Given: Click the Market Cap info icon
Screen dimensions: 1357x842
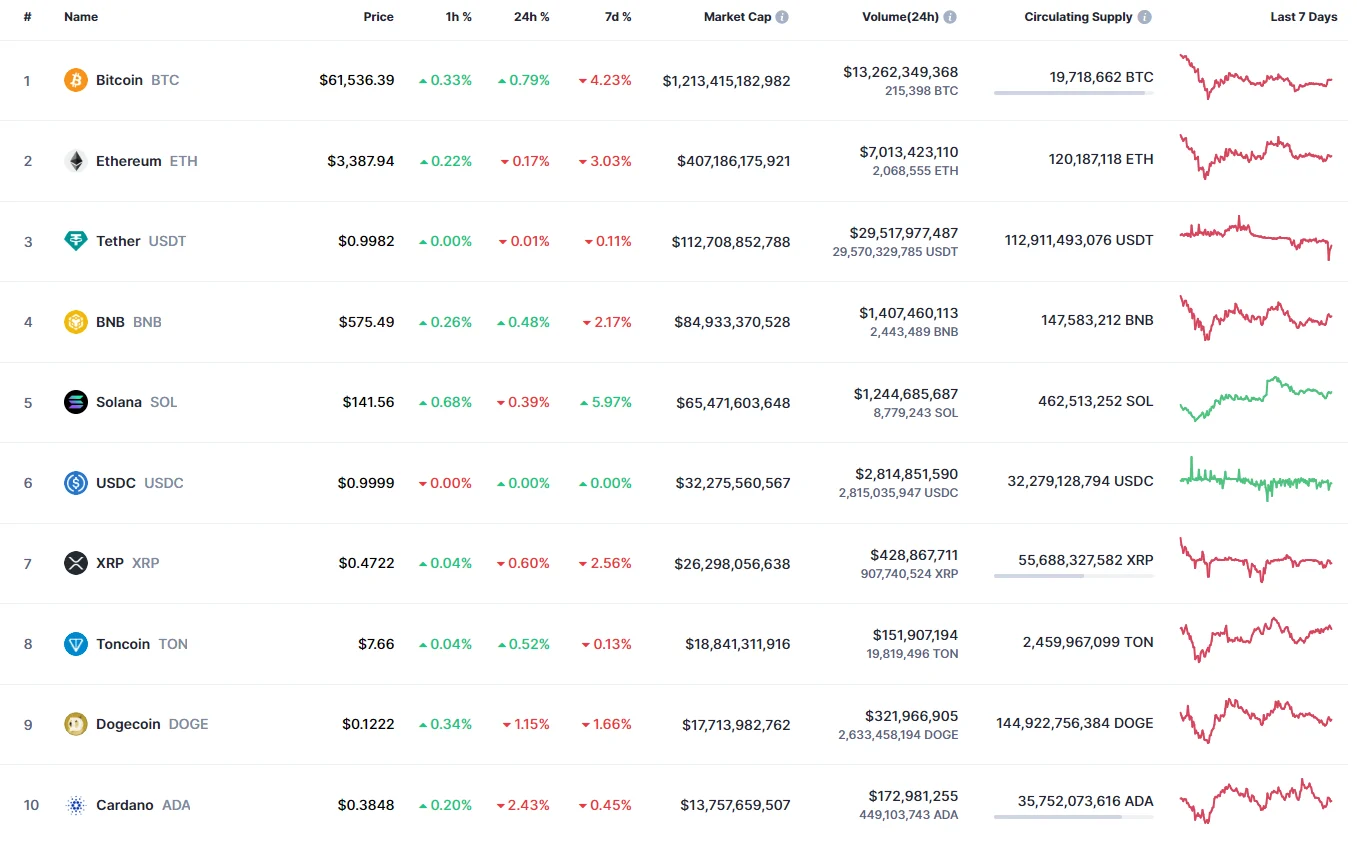Looking at the screenshot, I should tap(782, 17).
